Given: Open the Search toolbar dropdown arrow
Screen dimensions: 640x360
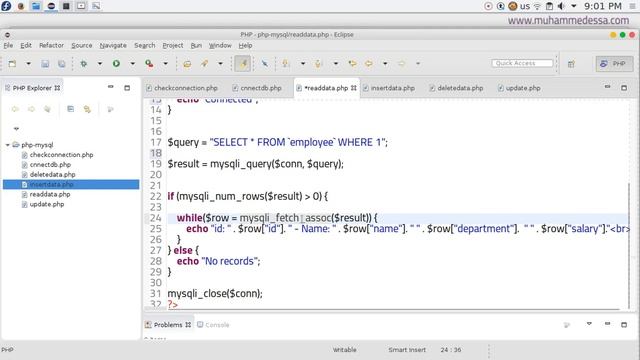Looking at the screenshot, I should [x=220, y=64].
